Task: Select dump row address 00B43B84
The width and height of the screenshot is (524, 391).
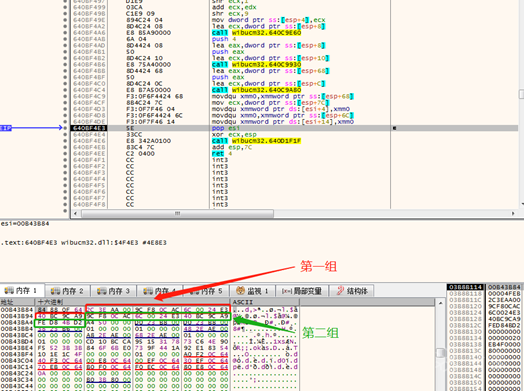Action: [x=17, y=310]
